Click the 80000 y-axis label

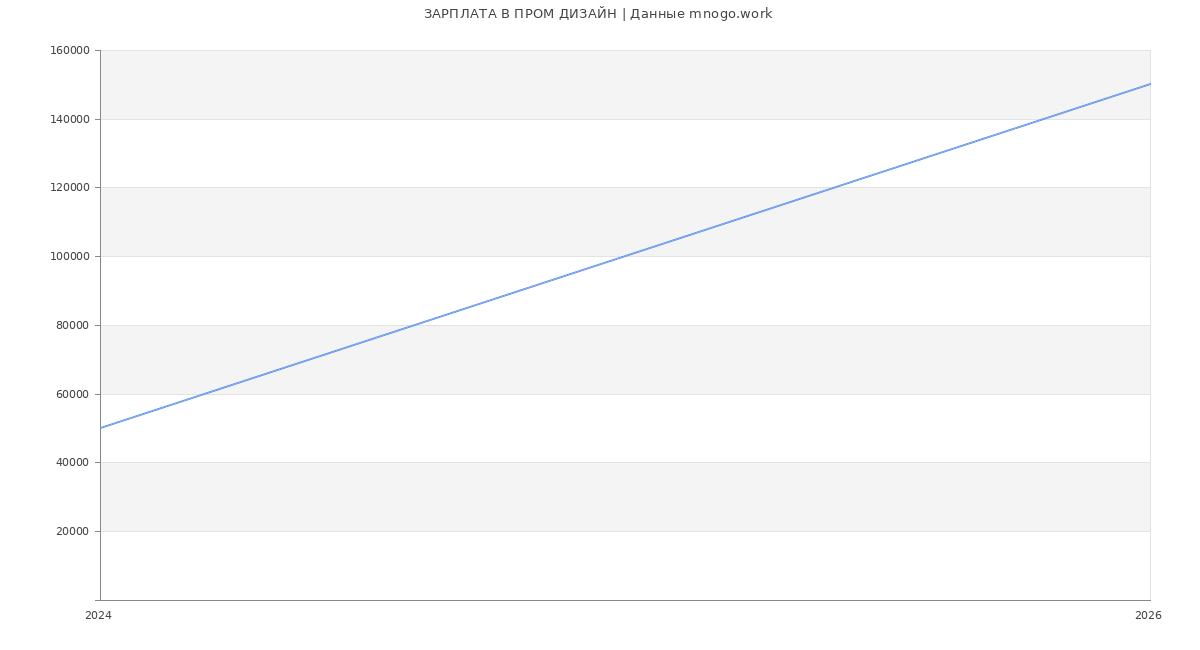click(73, 325)
